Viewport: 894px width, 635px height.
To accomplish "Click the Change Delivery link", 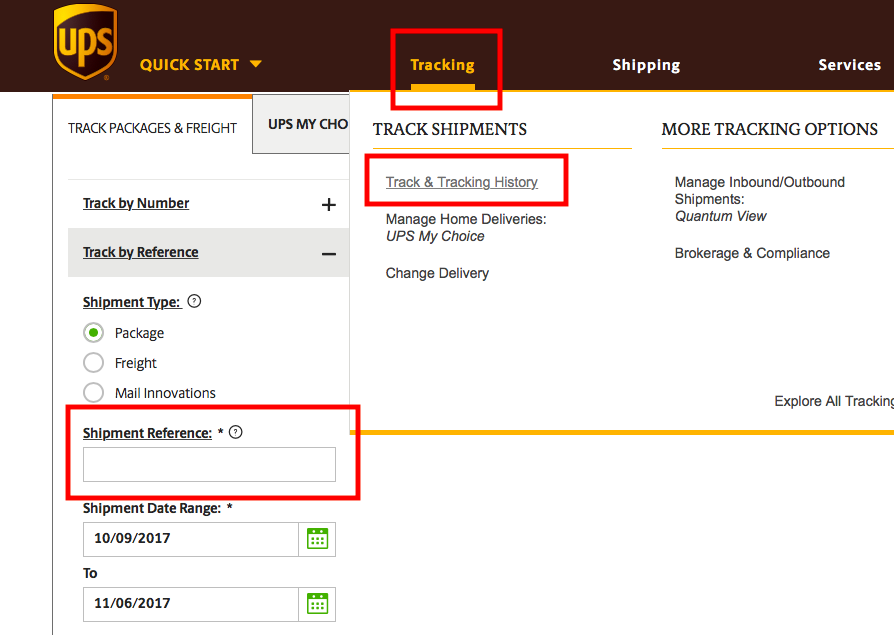I will [x=437, y=273].
